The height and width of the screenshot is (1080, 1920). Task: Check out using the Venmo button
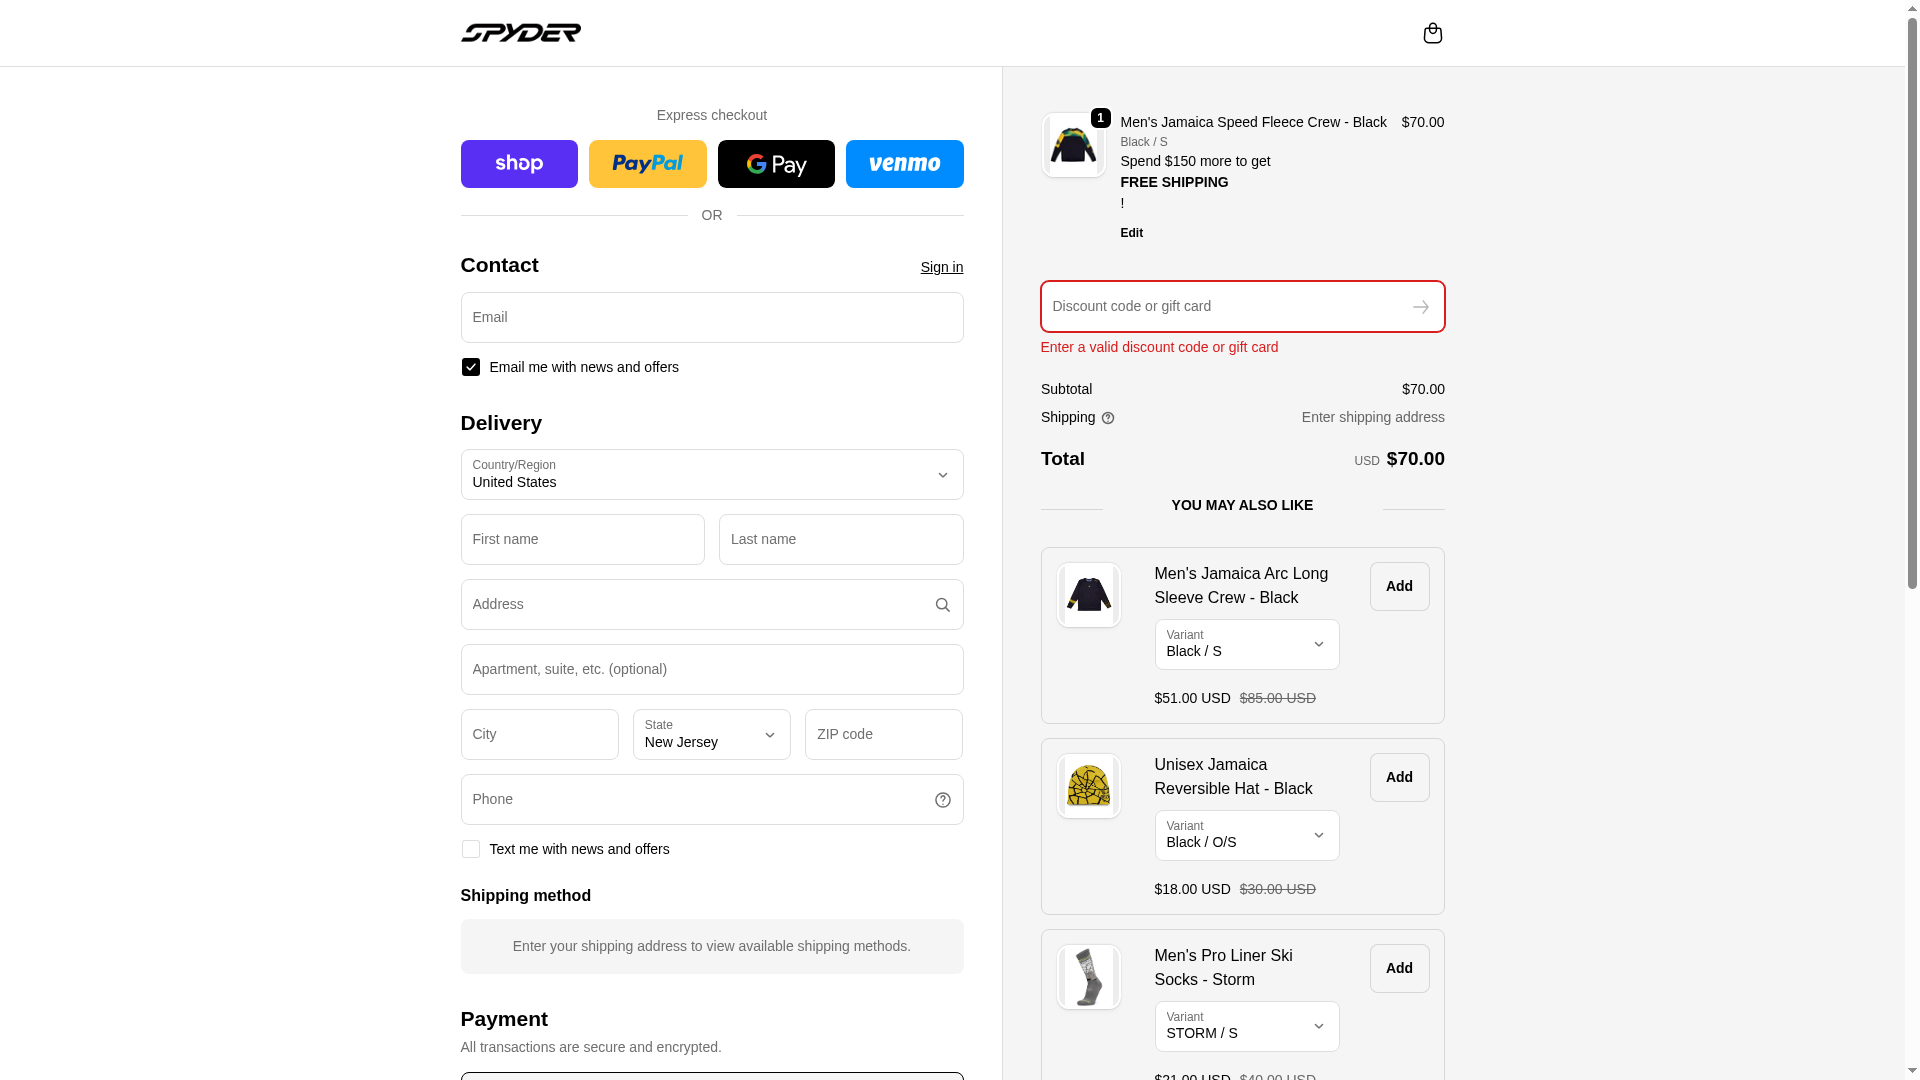pyautogui.click(x=904, y=164)
